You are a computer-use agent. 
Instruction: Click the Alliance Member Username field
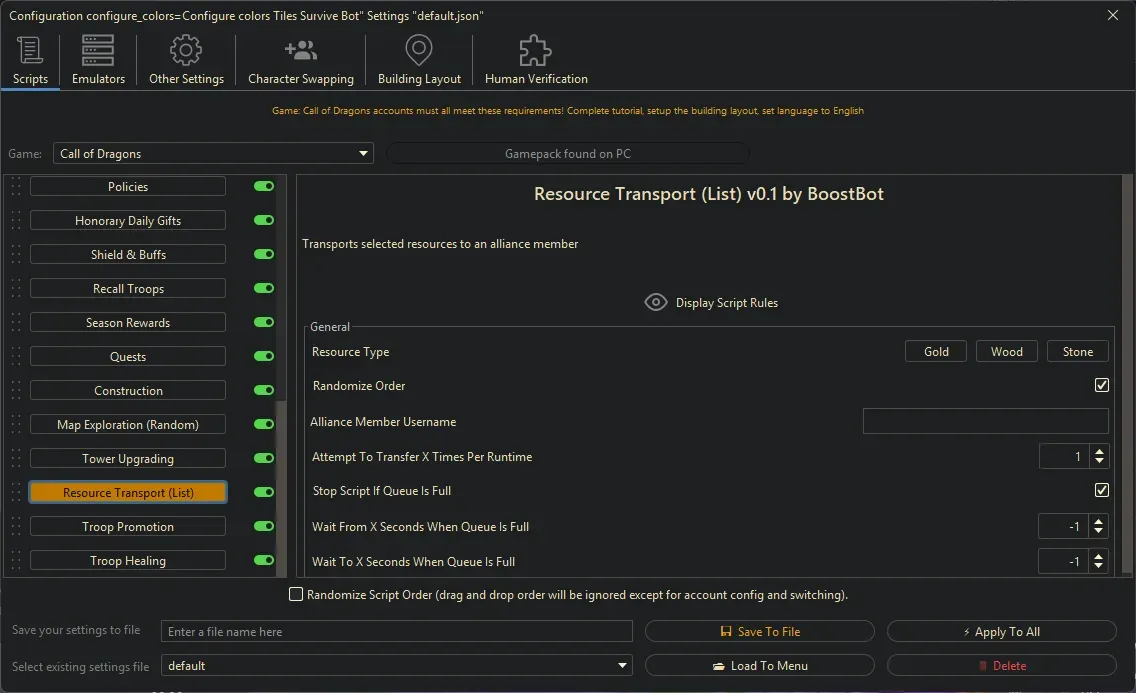[985, 420]
